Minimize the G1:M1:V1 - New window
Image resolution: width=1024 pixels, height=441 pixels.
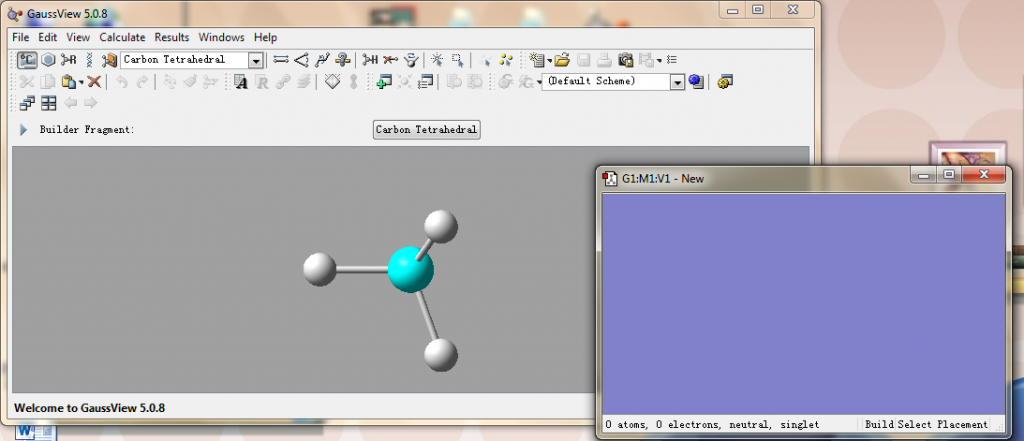(924, 175)
